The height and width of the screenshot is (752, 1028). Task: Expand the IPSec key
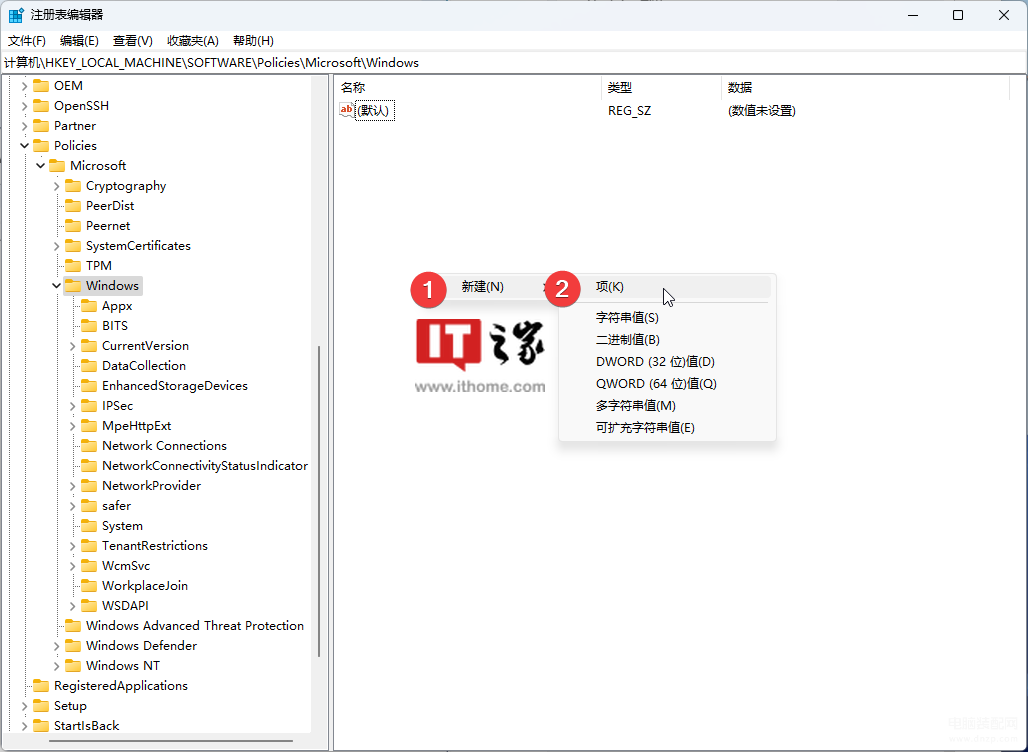[73, 406]
